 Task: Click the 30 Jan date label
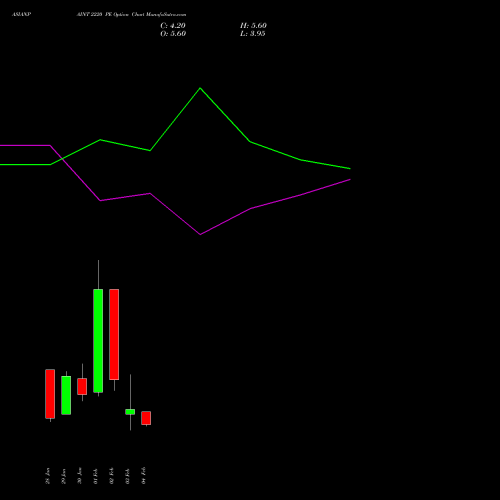tap(80, 476)
